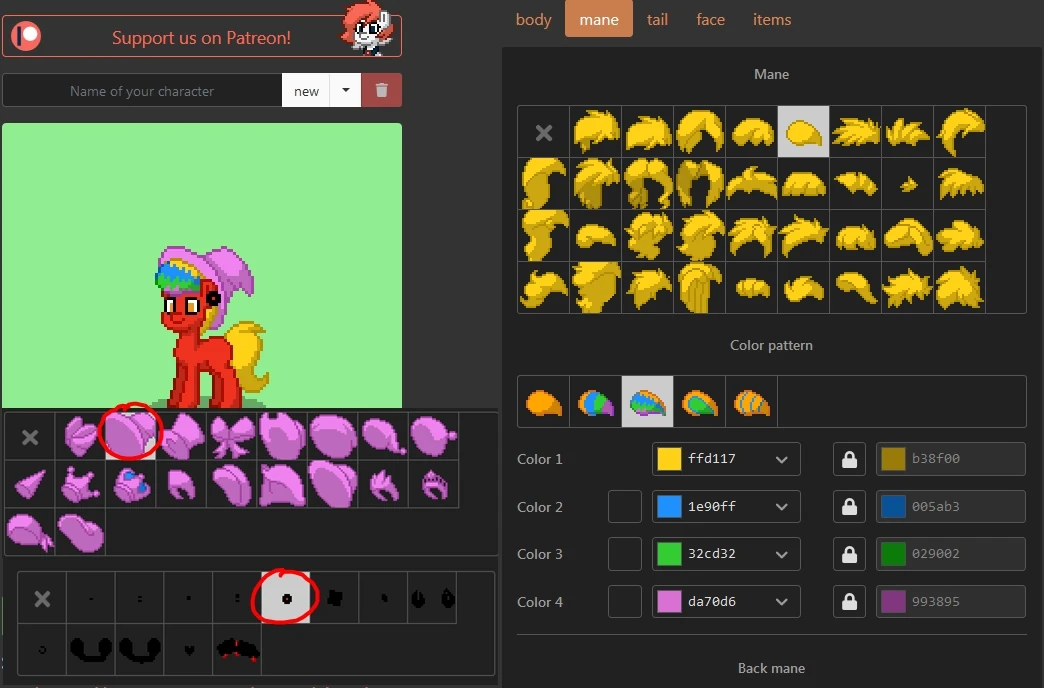Click the 993895 outline color swatch
This screenshot has width=1044, height=688.
pyautogui.click(x=893, y=601)
